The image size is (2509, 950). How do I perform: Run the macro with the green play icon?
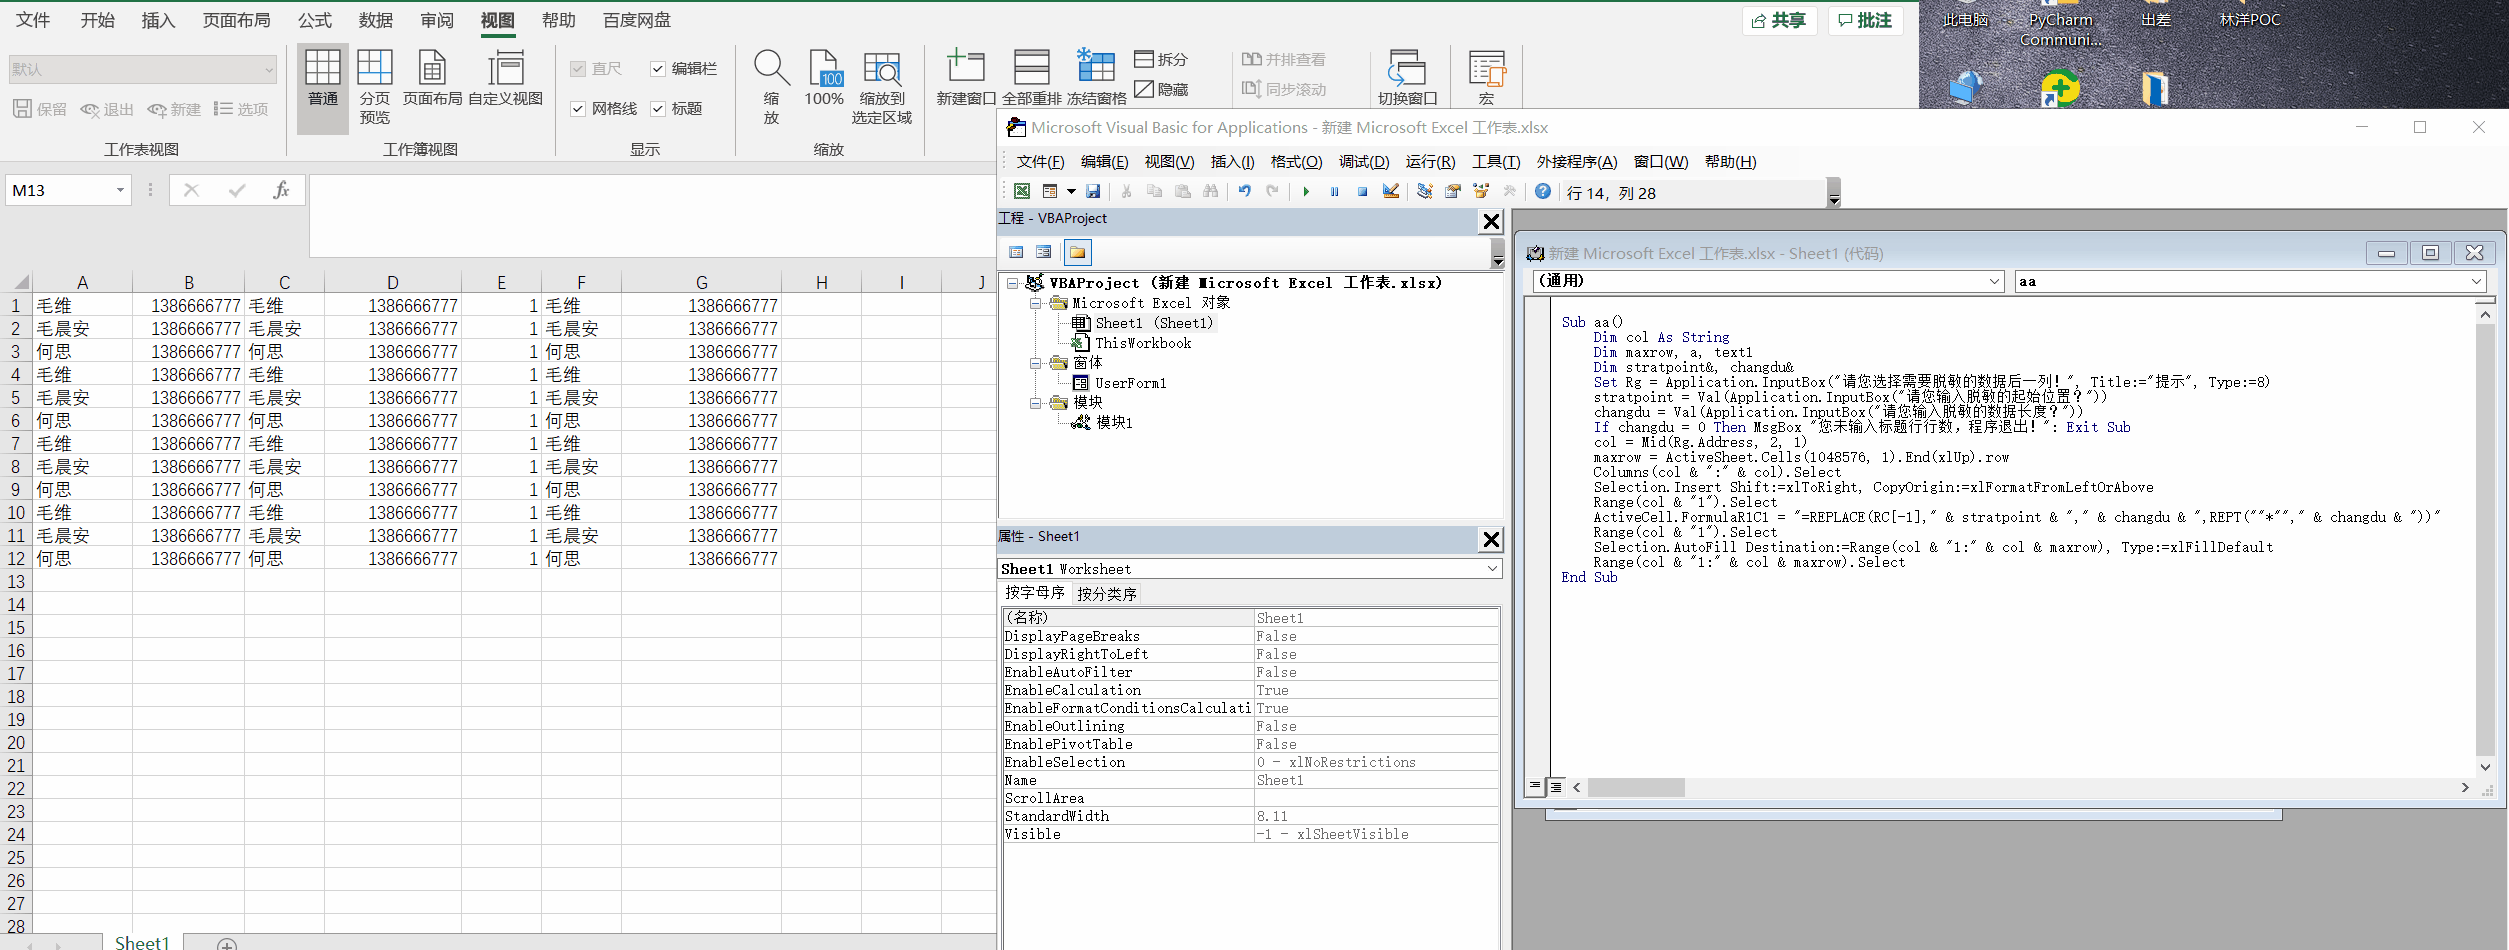click(x=1306, y=191)
